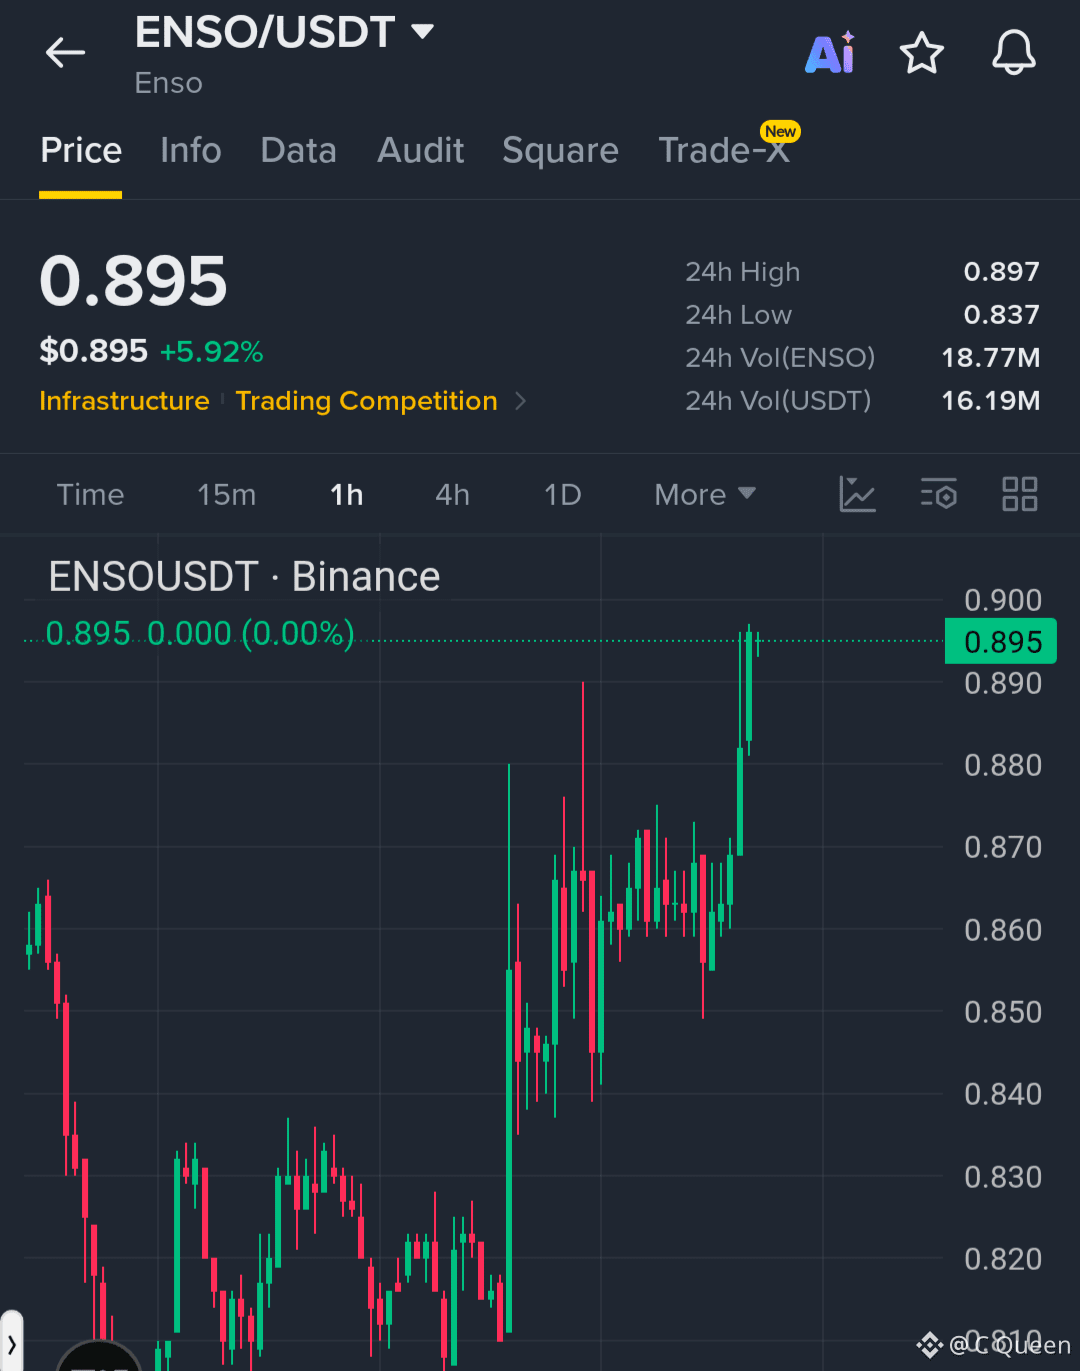Tap the green 0.895 price label on axis

click(1001, 641)
